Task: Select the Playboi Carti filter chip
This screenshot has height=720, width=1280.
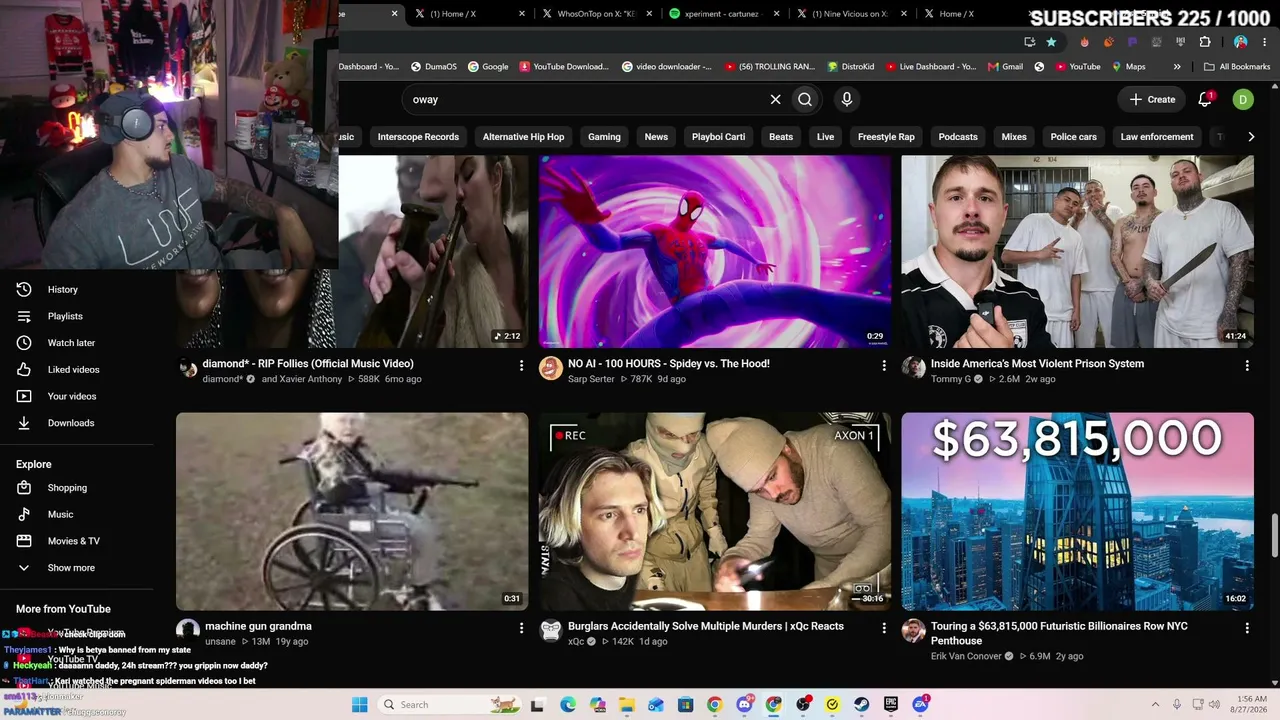Action: click(x=718, y=137)
